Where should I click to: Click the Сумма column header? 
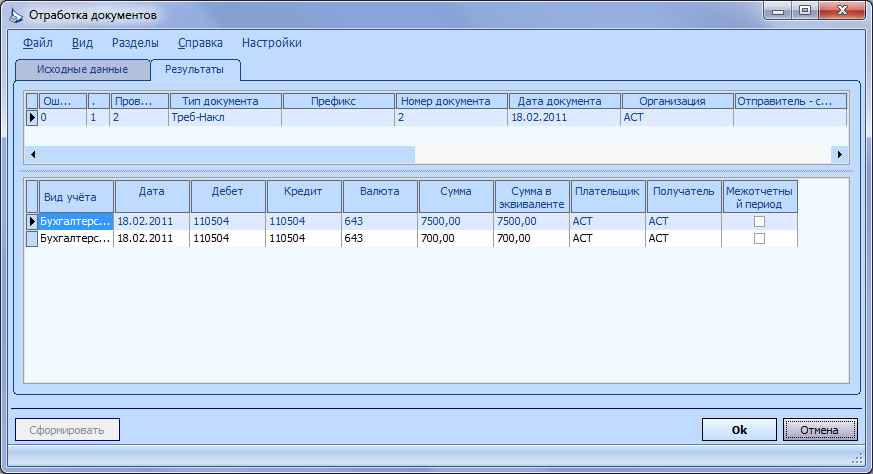[x=456, y=197]
